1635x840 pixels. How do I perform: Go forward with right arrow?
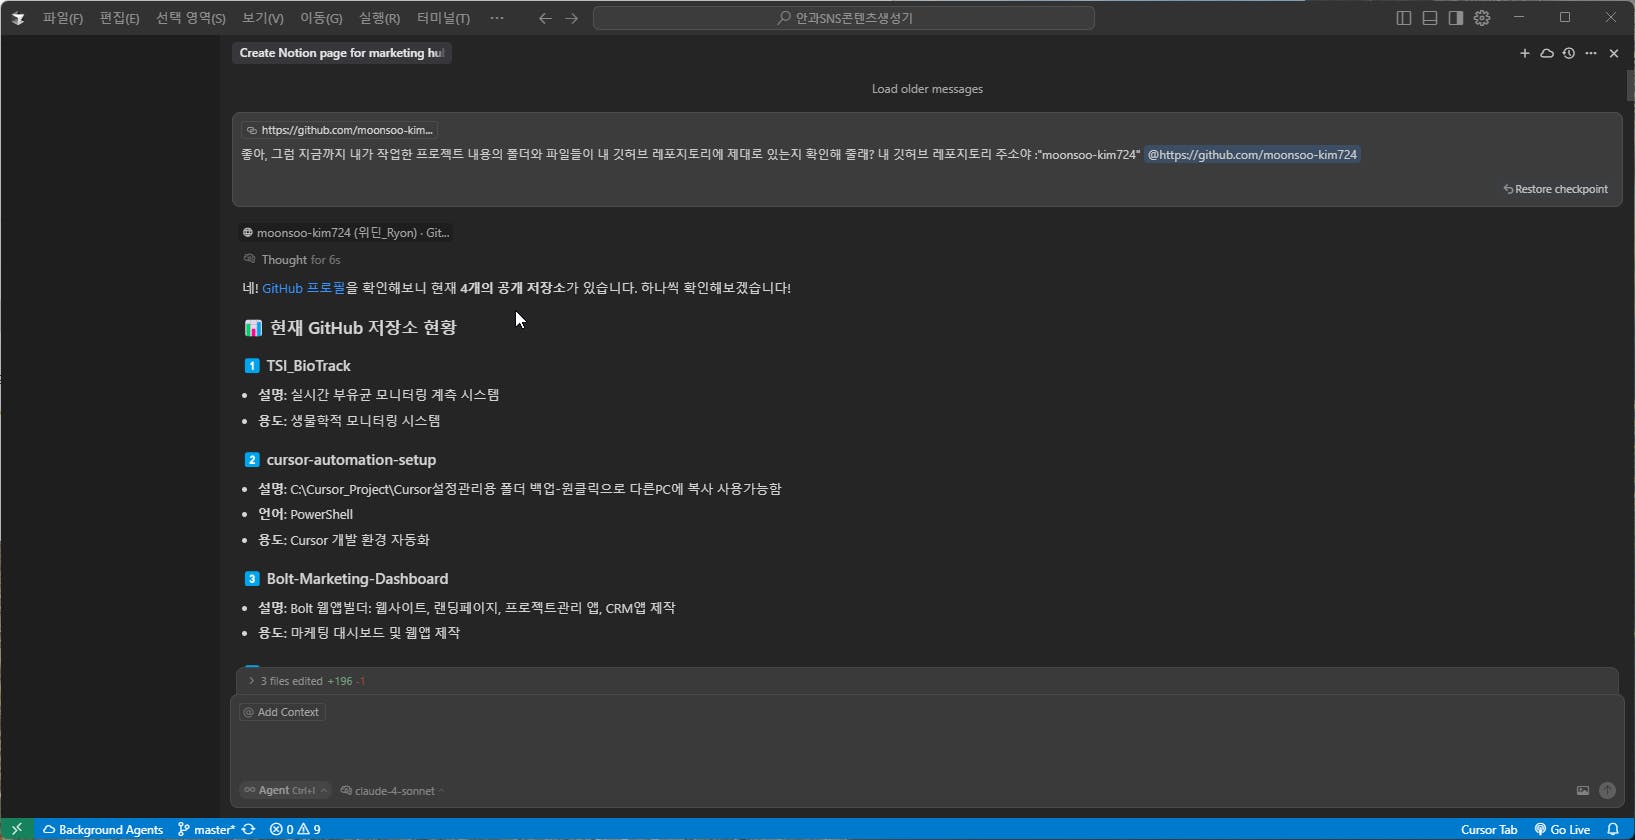(571, 18)
